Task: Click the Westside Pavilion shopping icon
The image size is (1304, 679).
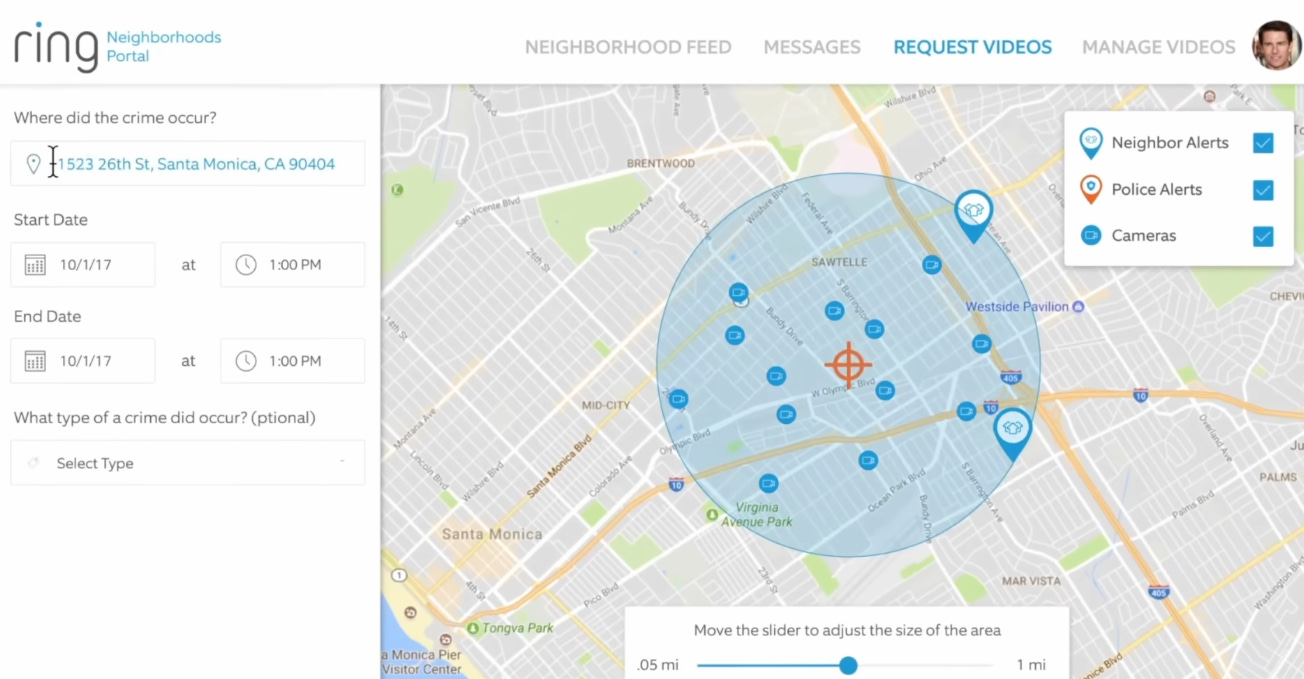Action: coord(1078,307)
